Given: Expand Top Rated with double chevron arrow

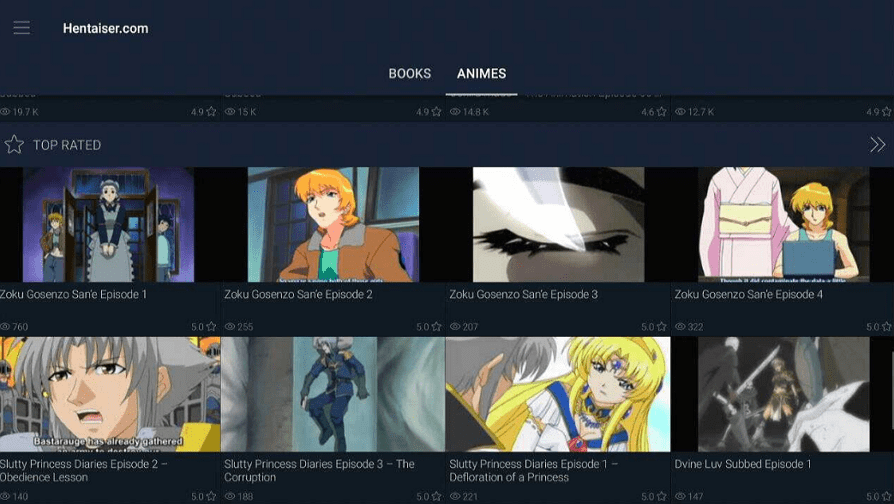Looking at the screenshot, I should point(877,145).
